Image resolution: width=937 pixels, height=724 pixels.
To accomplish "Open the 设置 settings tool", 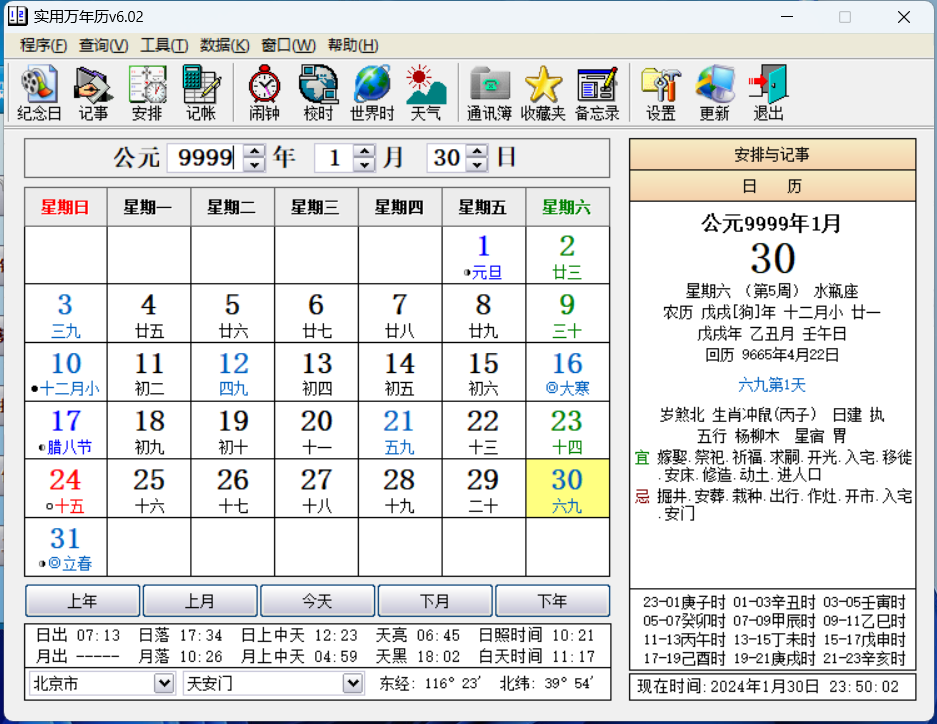I will click(x=660, y=92).
